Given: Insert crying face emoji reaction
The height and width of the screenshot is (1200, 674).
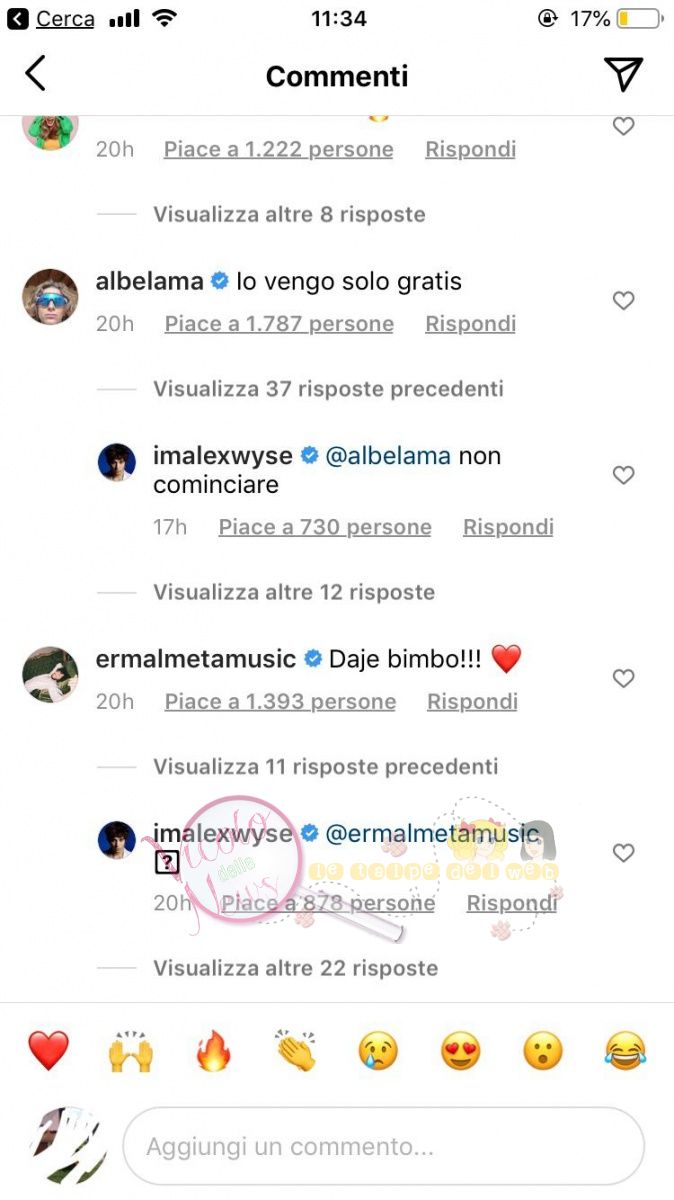Looking at the screenshot, I should coord(379,1051).
